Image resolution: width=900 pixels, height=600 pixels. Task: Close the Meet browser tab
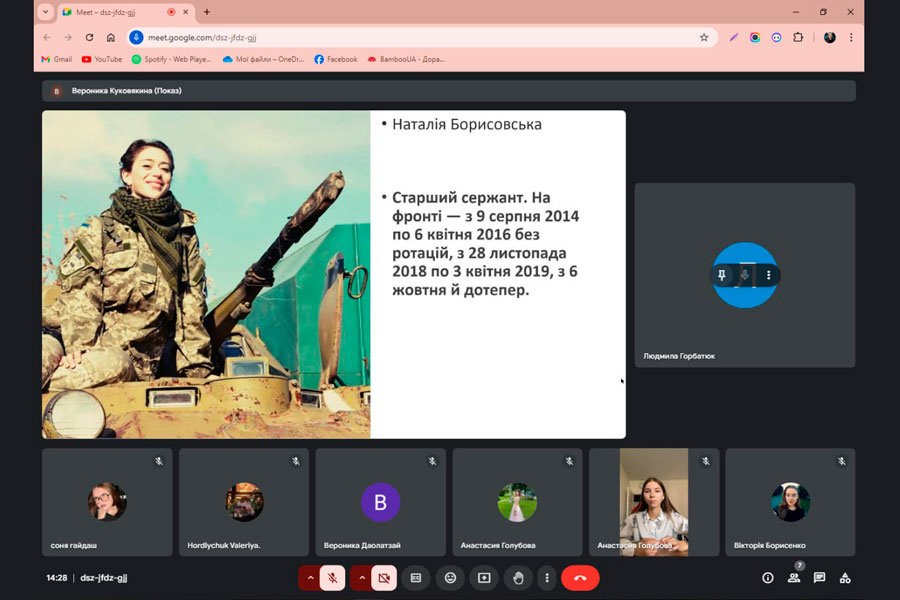pyautogui.click(x=185, y=12)
